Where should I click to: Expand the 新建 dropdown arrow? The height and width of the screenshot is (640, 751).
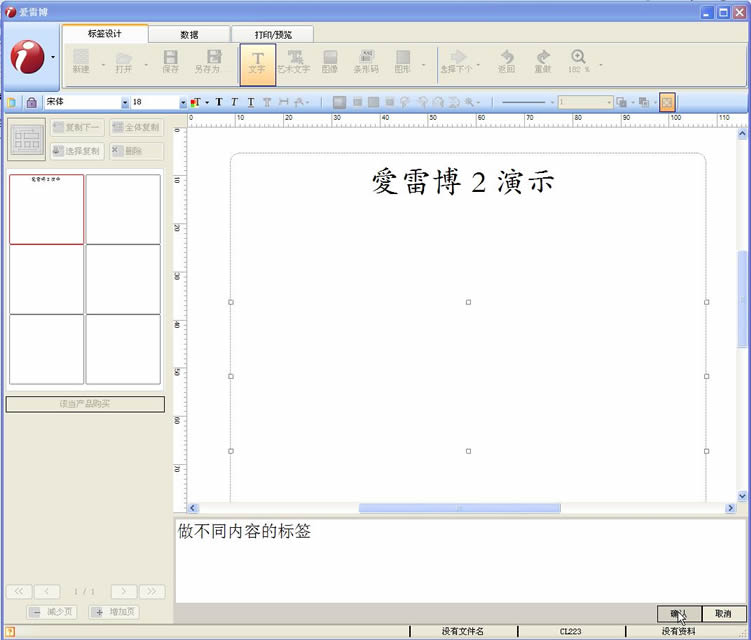103,64
